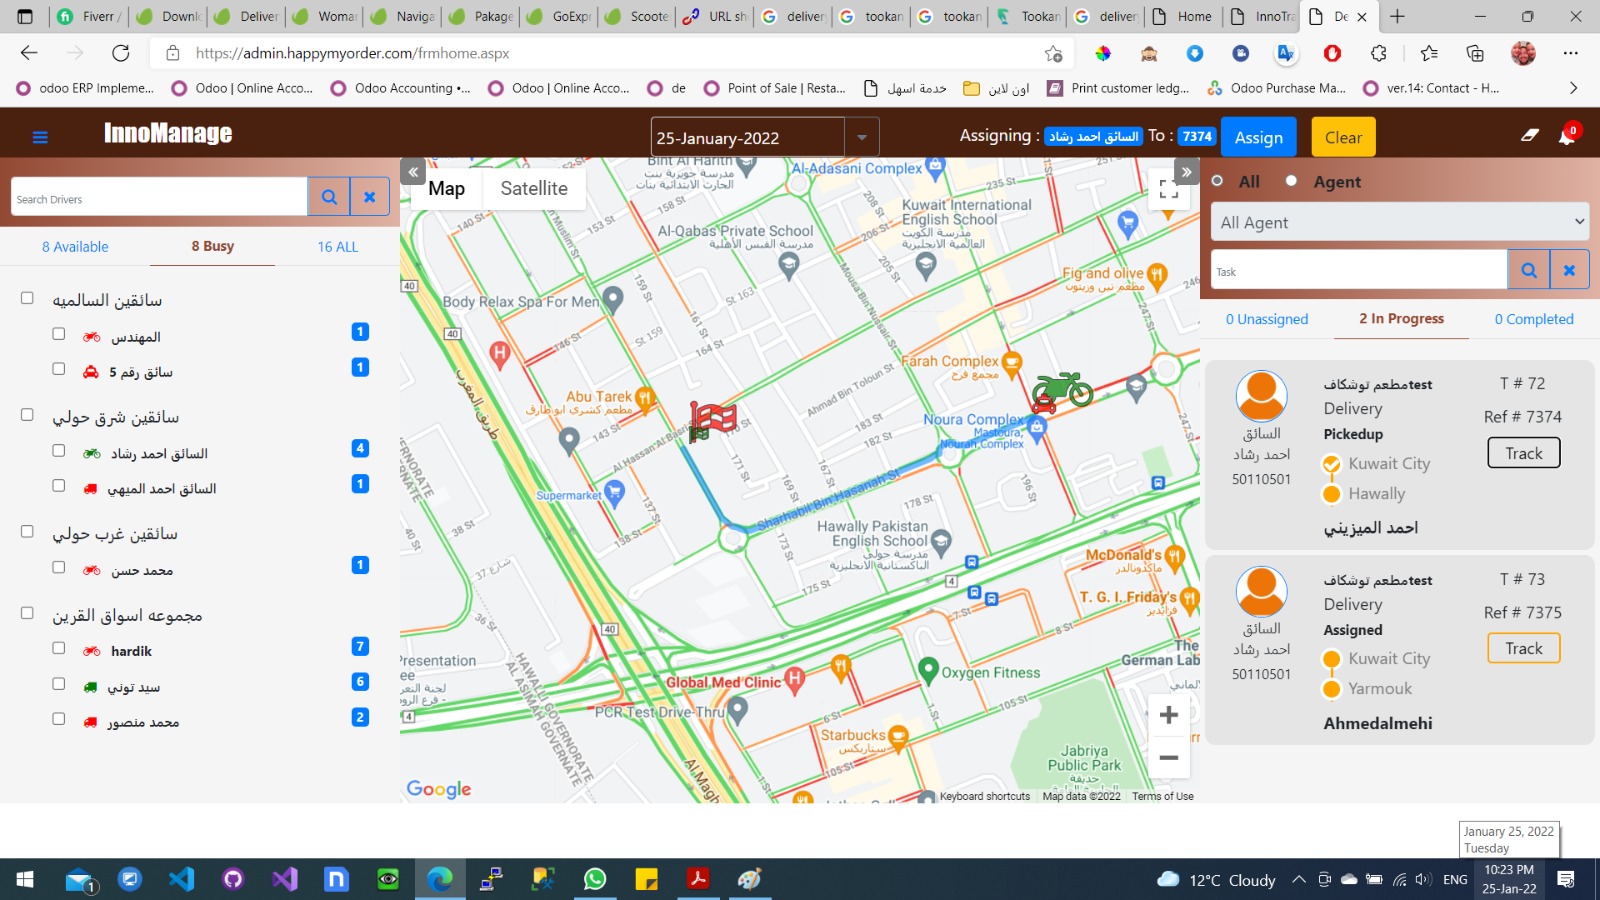The width and height of the screenshot is (1600, 900).
Task: Switch to Satellite map view
Action: 534,188
